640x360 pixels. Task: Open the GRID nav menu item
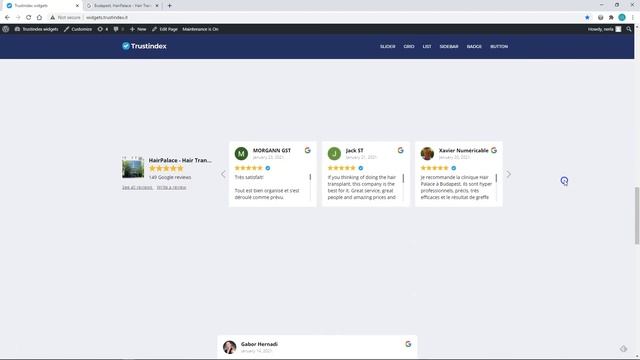(409, 47)
